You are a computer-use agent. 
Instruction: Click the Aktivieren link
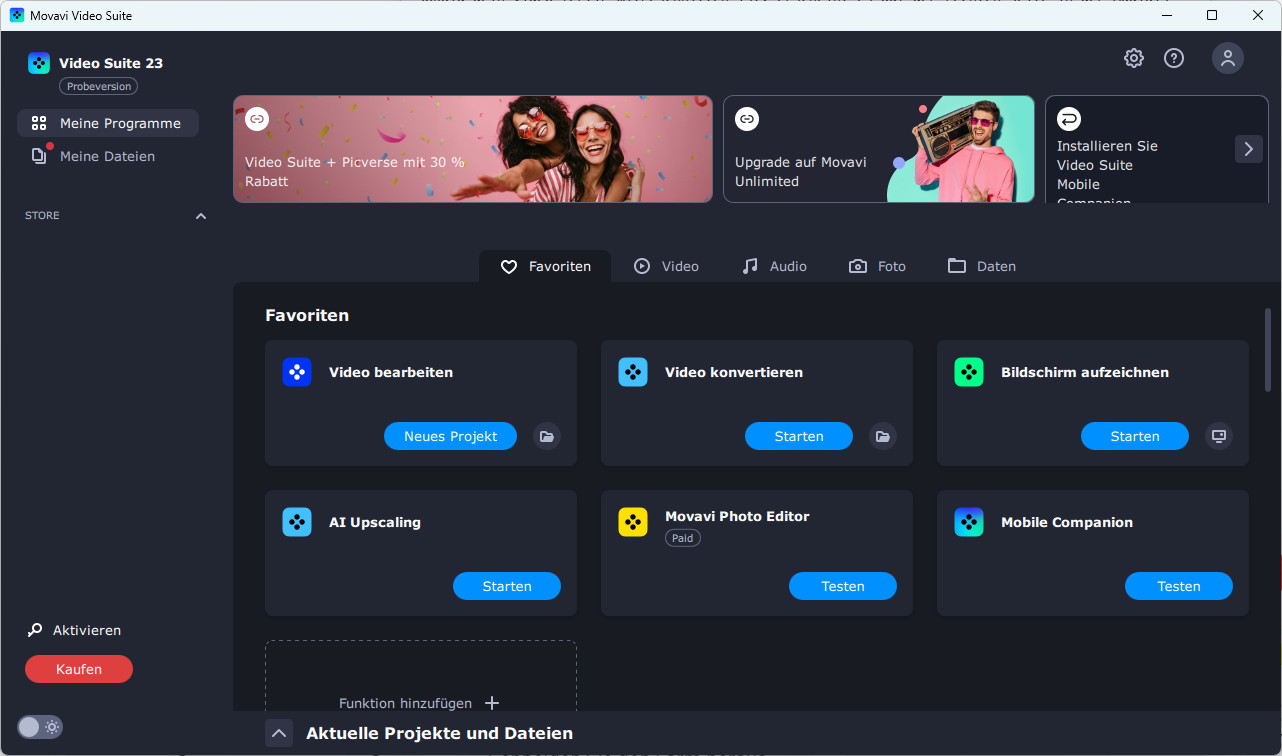tap(87, 630)
